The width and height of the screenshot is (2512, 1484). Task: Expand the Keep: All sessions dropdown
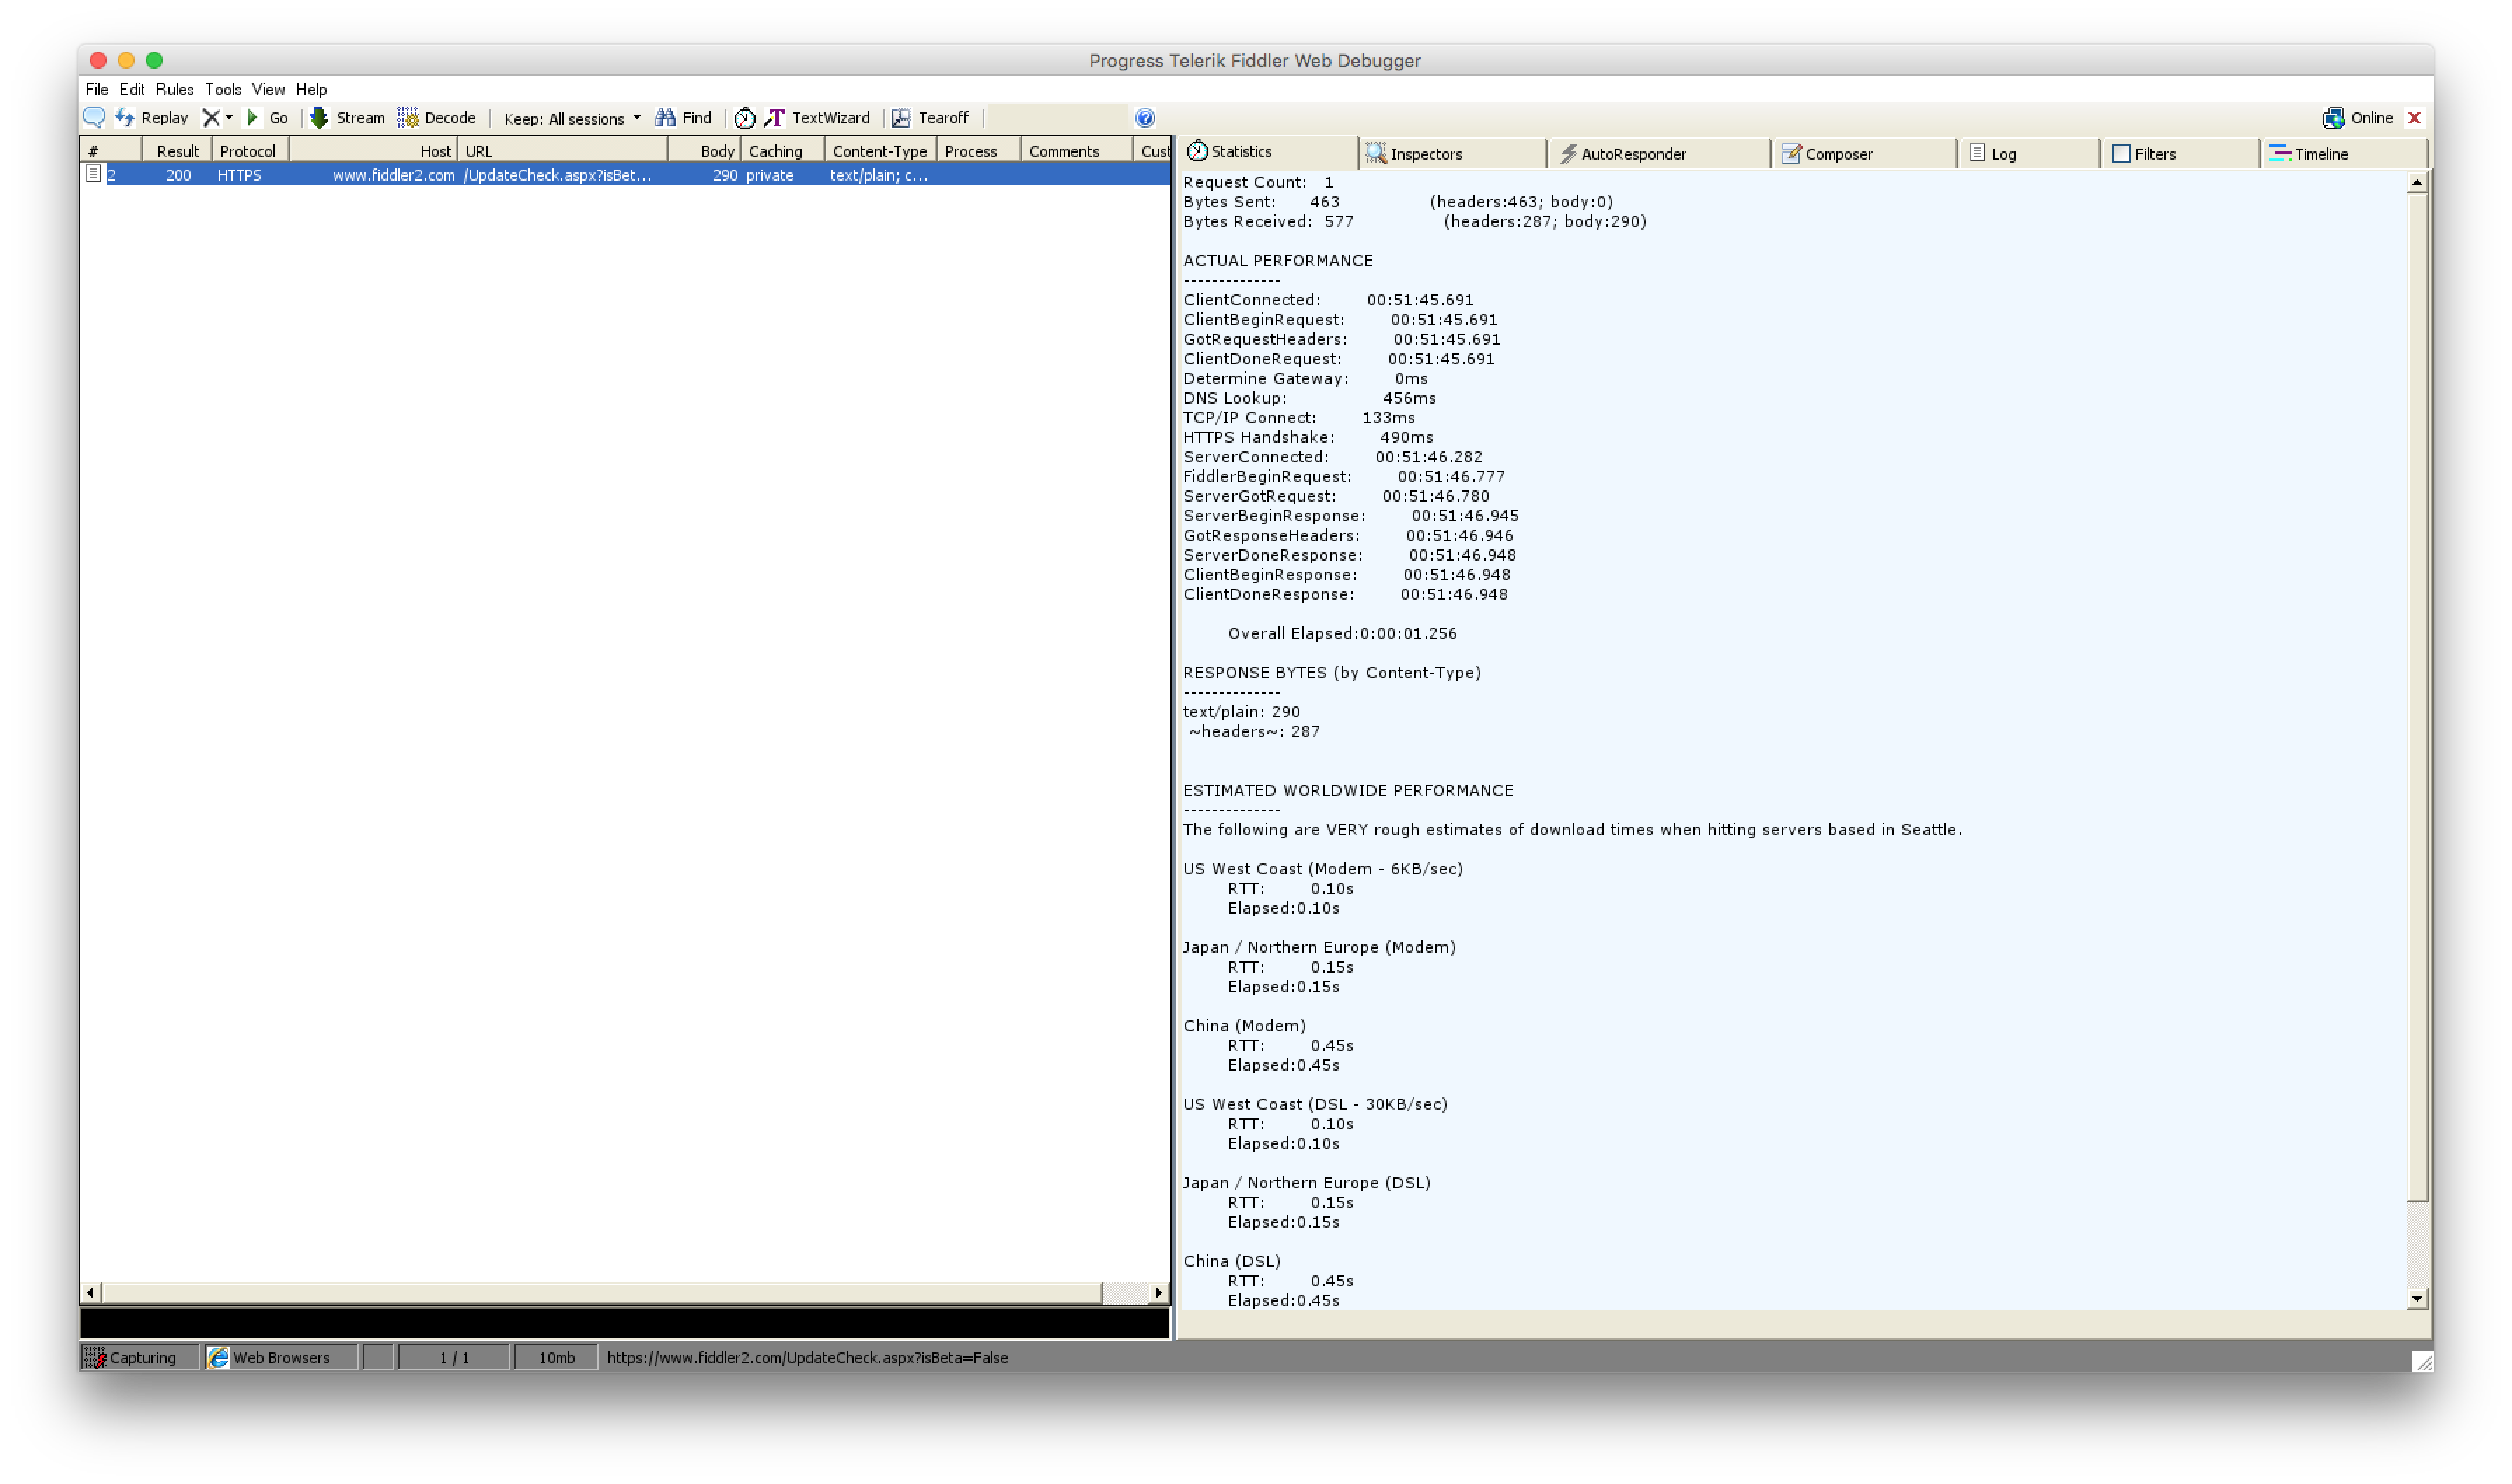pos(572,118)
